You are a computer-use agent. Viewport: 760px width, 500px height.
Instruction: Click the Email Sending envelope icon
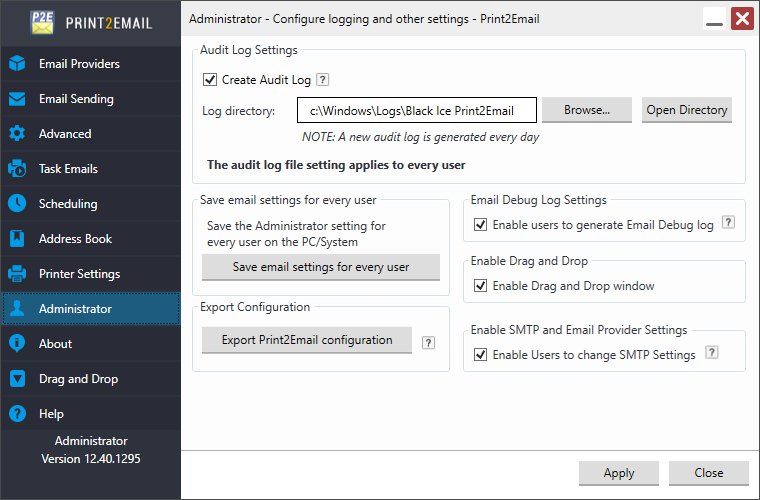point(17,99)
